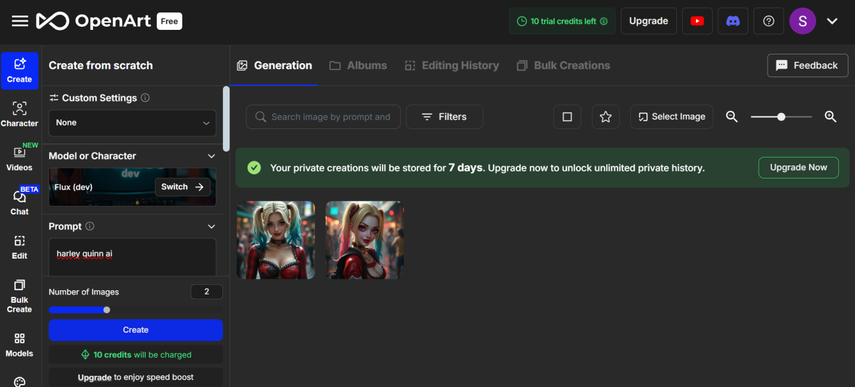
Task: Click the Number of Images value box
Action: 207,292
